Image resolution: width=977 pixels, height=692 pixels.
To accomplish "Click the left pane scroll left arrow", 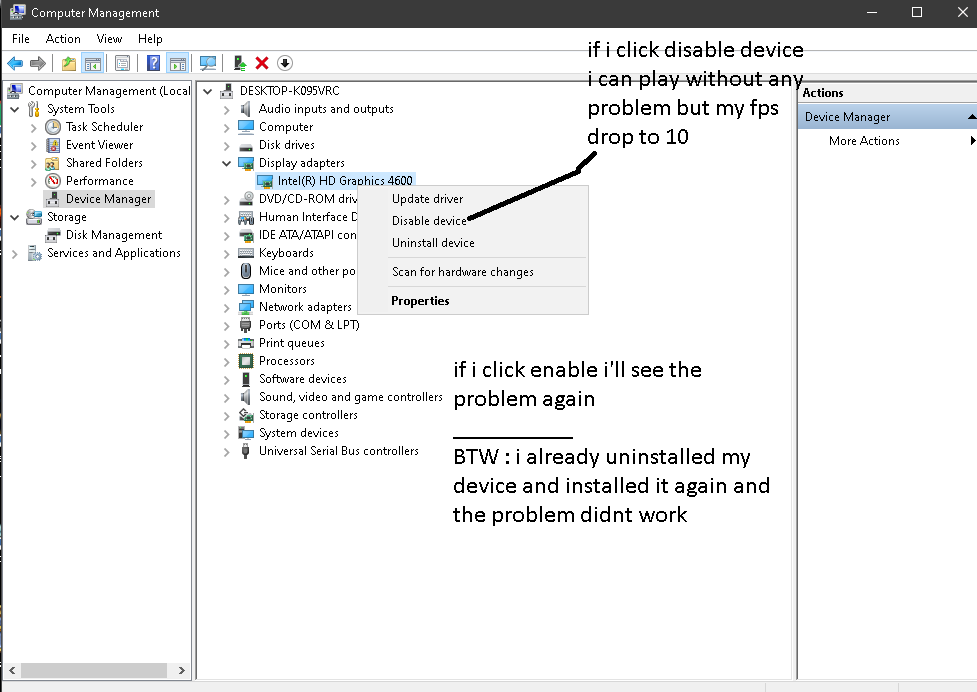I will [12, 670].
